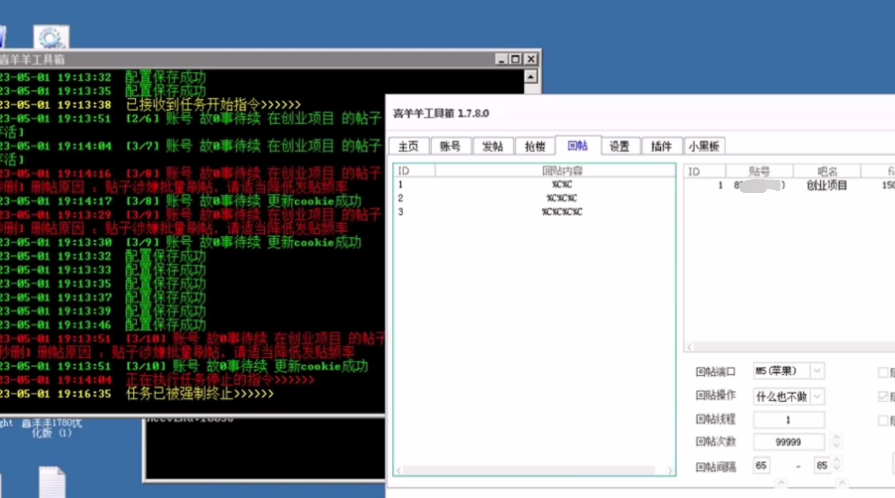This screenshot has height=498, width=895.
Task: Expand the 回帖端口 dropdown
Action: coord(816,371)
